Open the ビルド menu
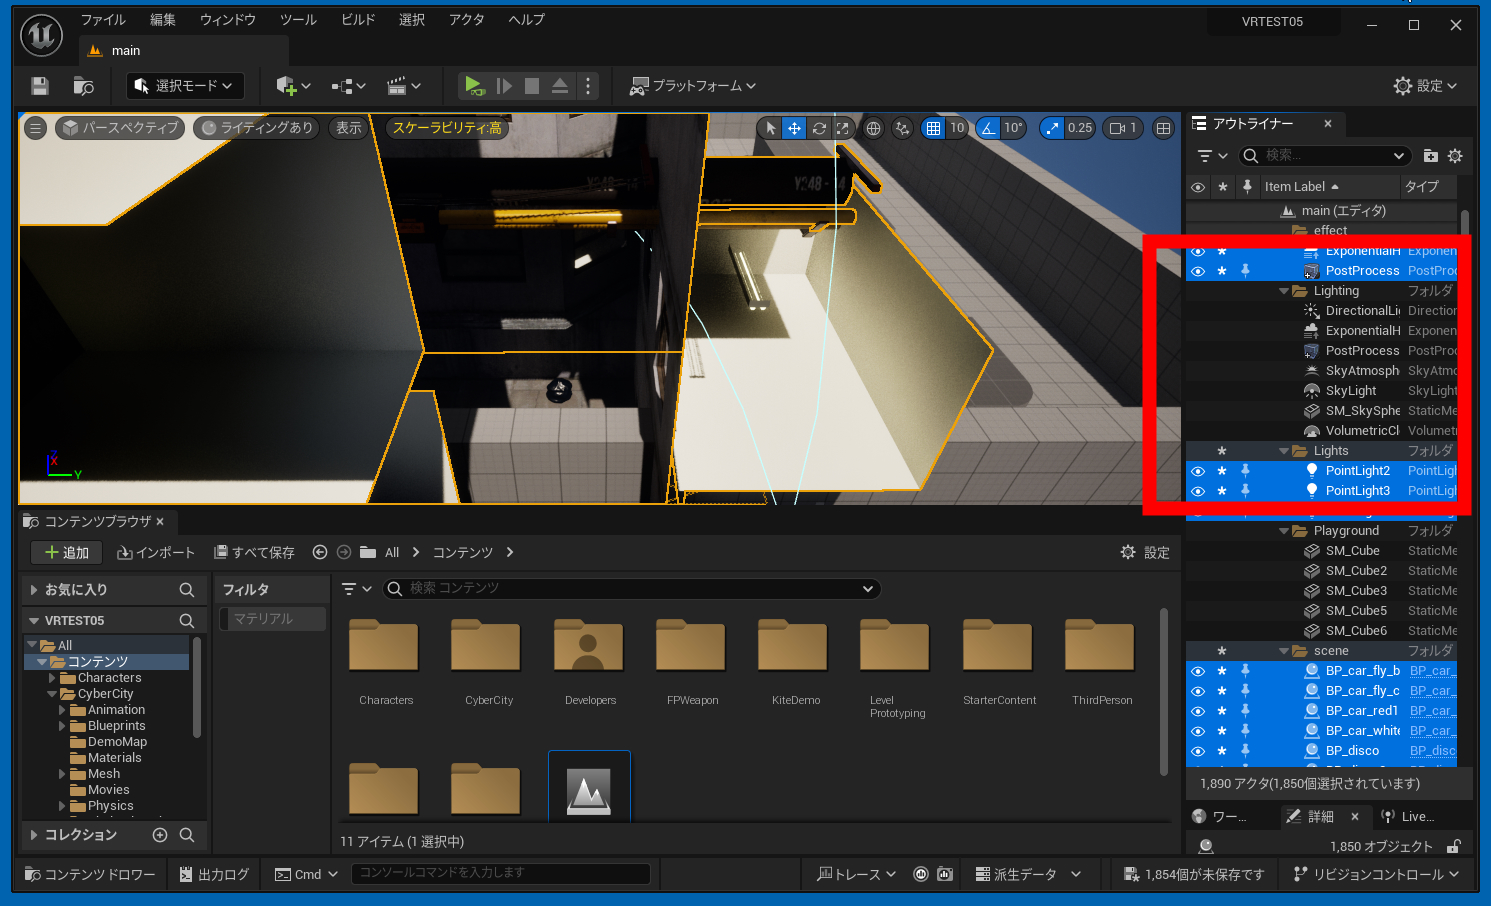 [357, 20]
